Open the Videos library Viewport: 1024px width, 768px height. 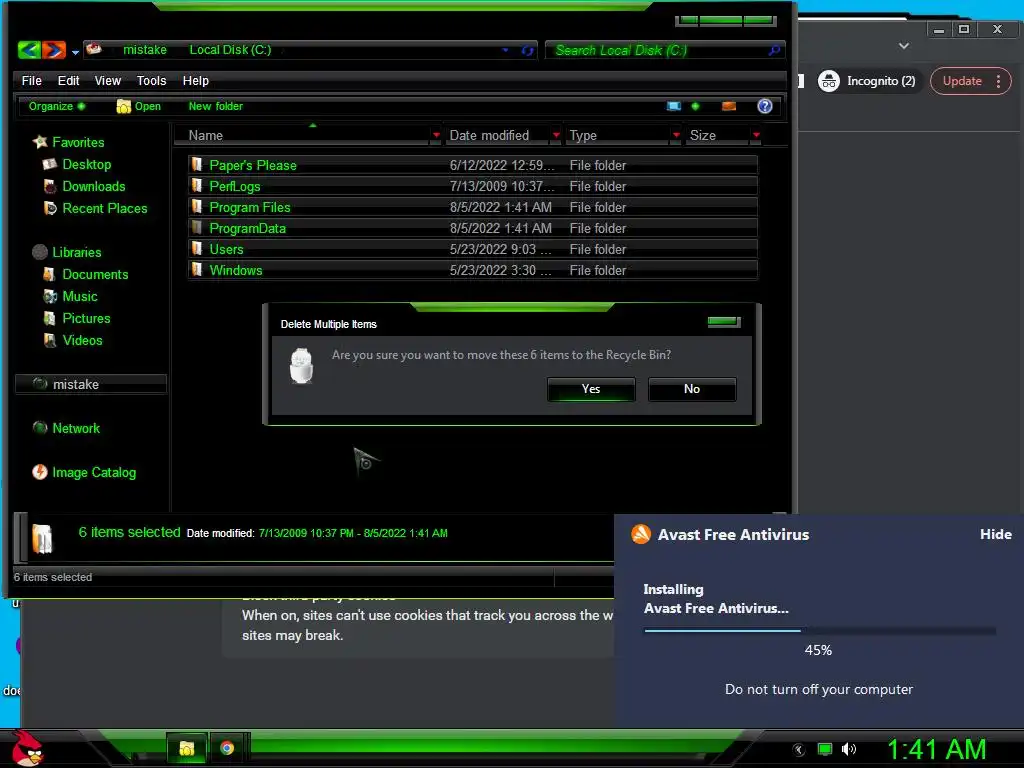pyautogui.click(x=72, y=340)
